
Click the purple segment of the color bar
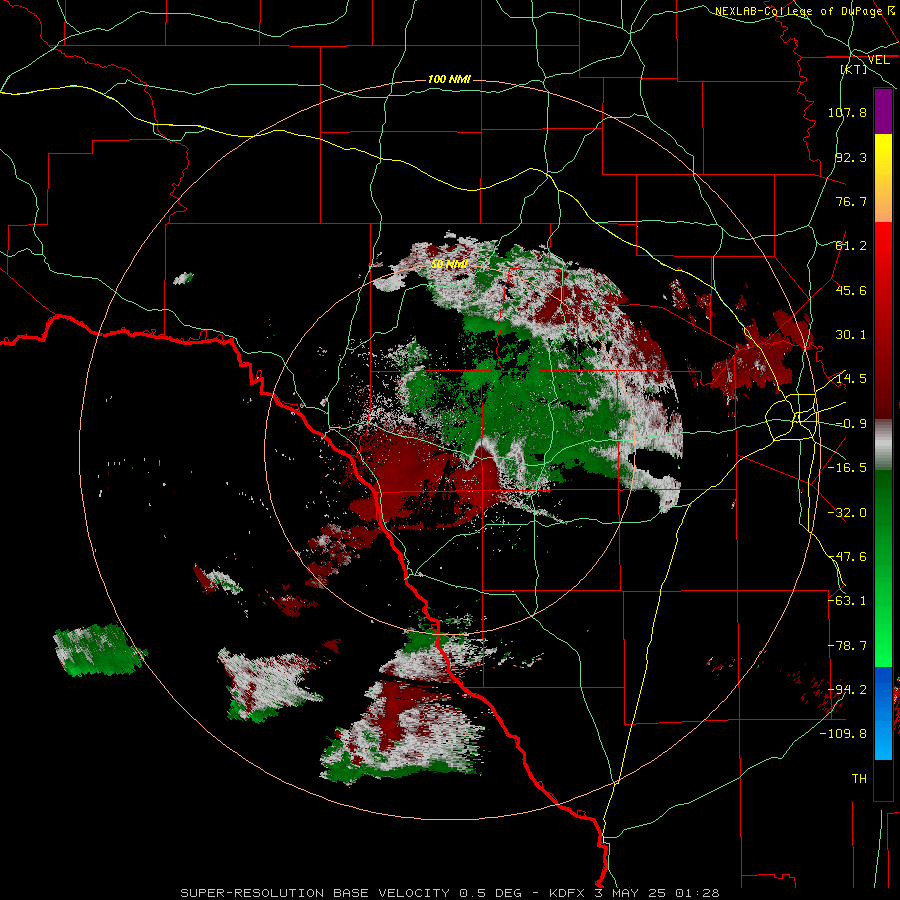click(883, 112)
